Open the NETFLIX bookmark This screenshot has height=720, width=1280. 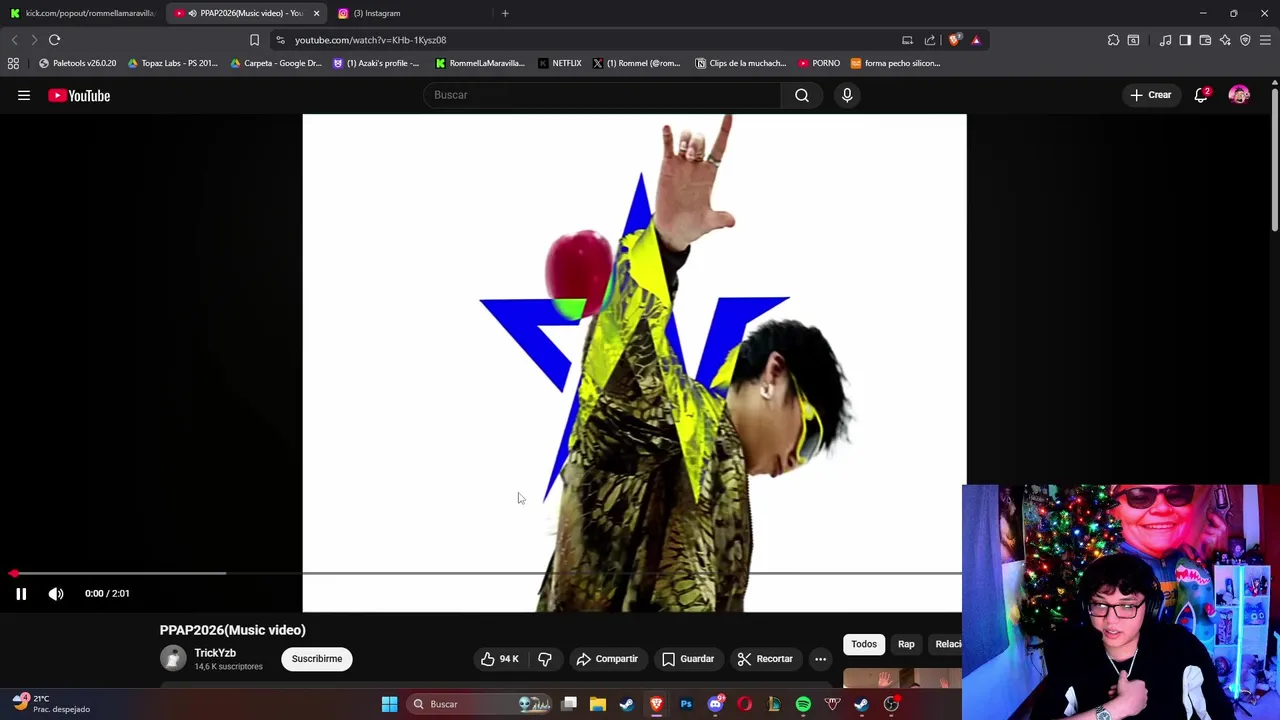559,63
